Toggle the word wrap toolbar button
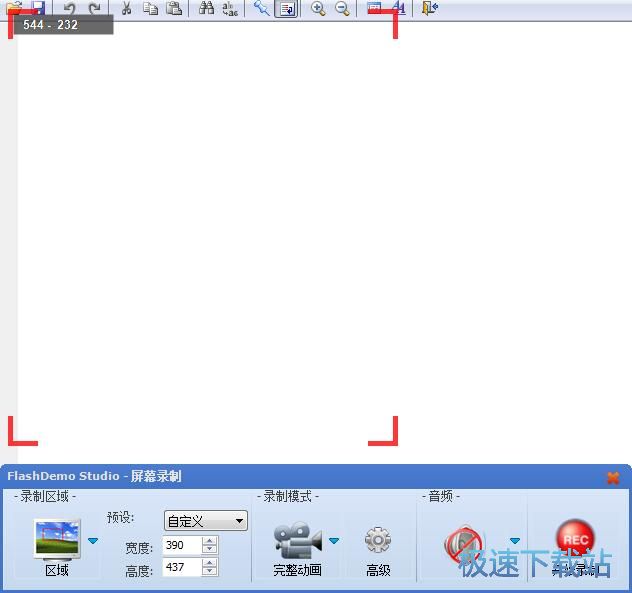Viewport: 632px width, 593px height. point(287,8)
